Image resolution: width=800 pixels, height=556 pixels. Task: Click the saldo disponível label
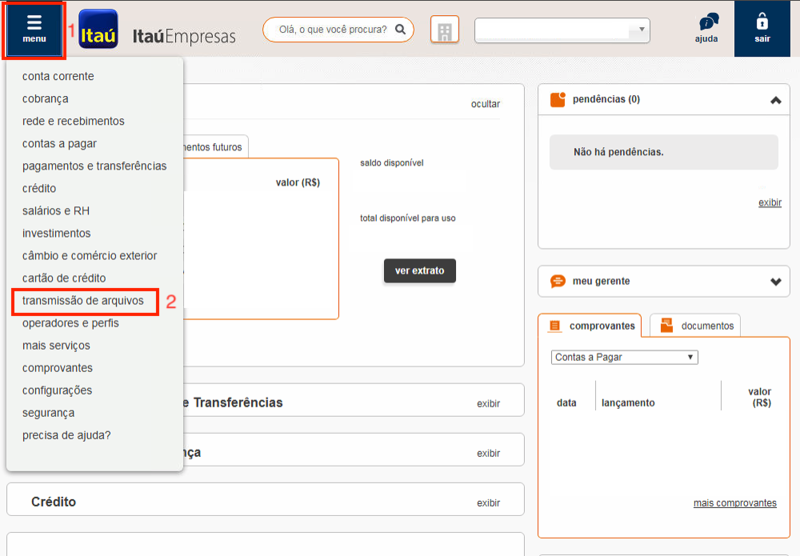pos(392,163)
